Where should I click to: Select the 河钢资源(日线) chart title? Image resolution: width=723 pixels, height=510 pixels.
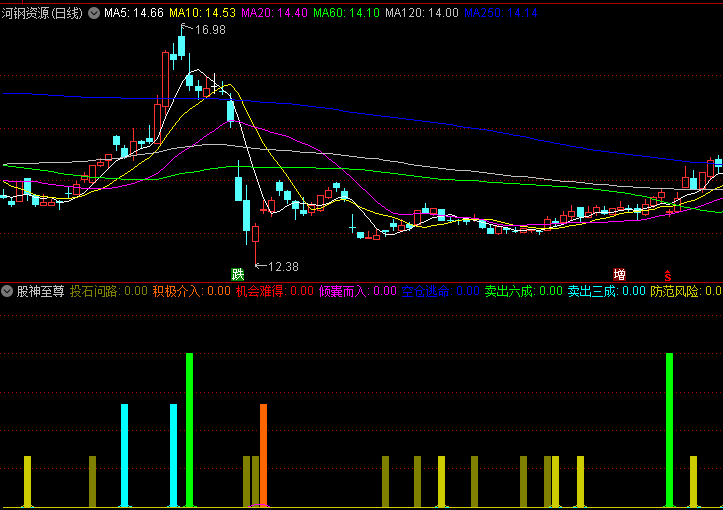click(x=42, y=13)
